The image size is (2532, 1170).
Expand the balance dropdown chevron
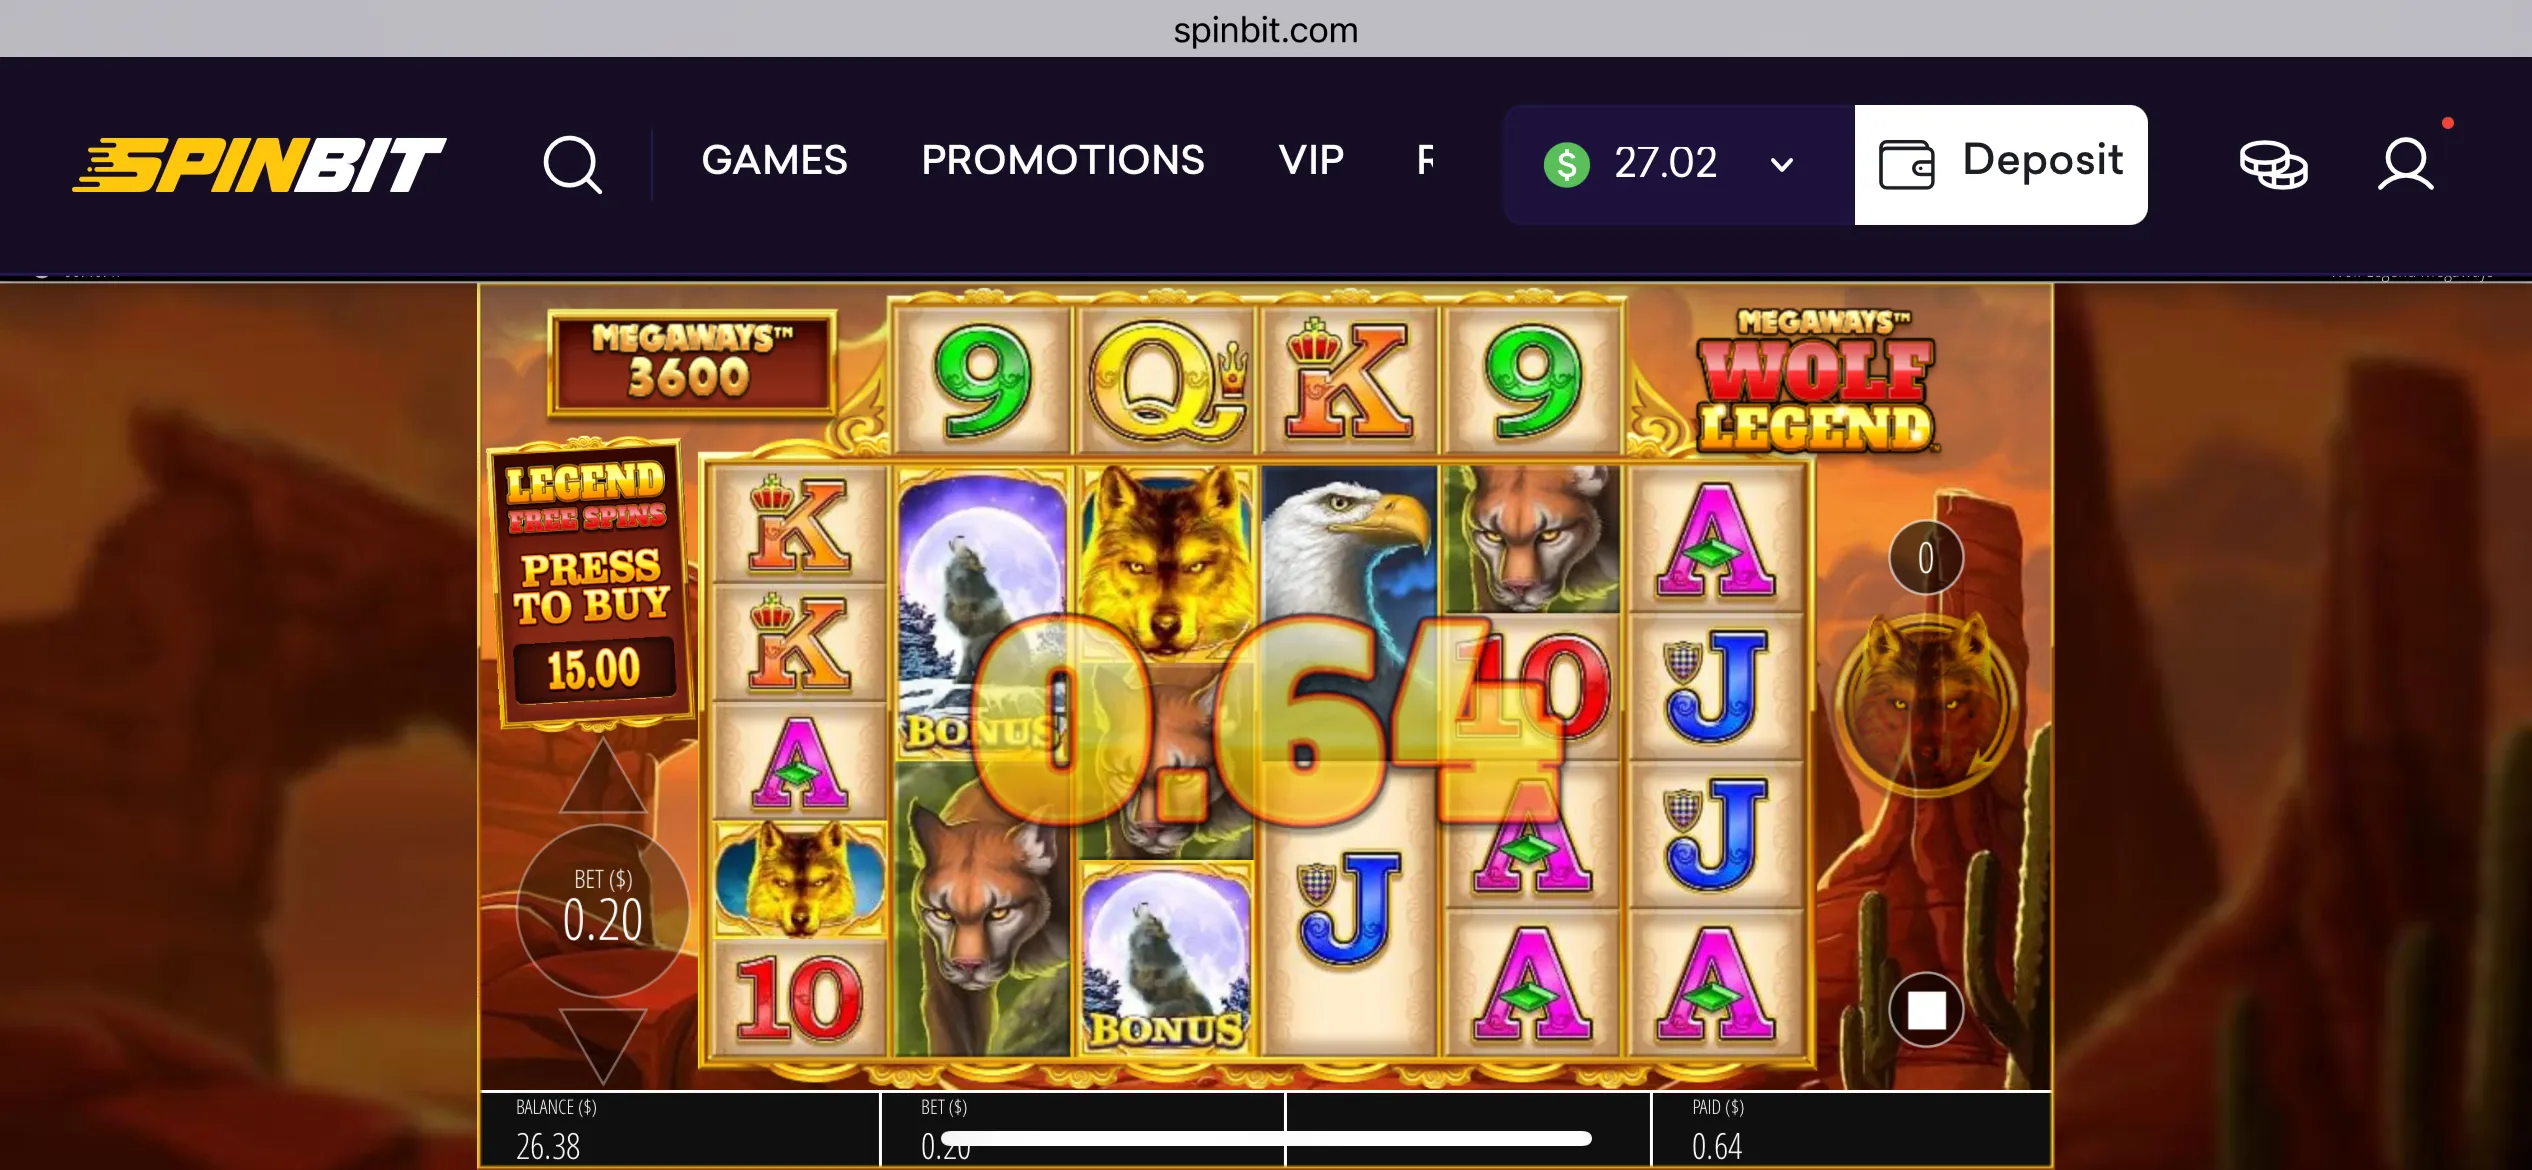point(1781,164)
